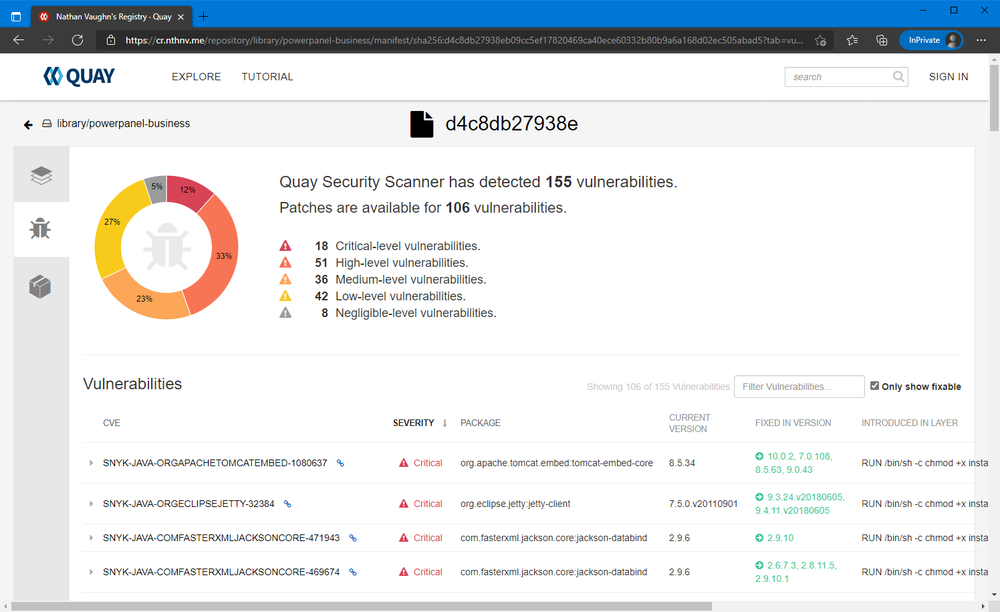Click current version 7.5.0.v20110901 cell
Screen dimensions: 1000x612
point(703,504)
